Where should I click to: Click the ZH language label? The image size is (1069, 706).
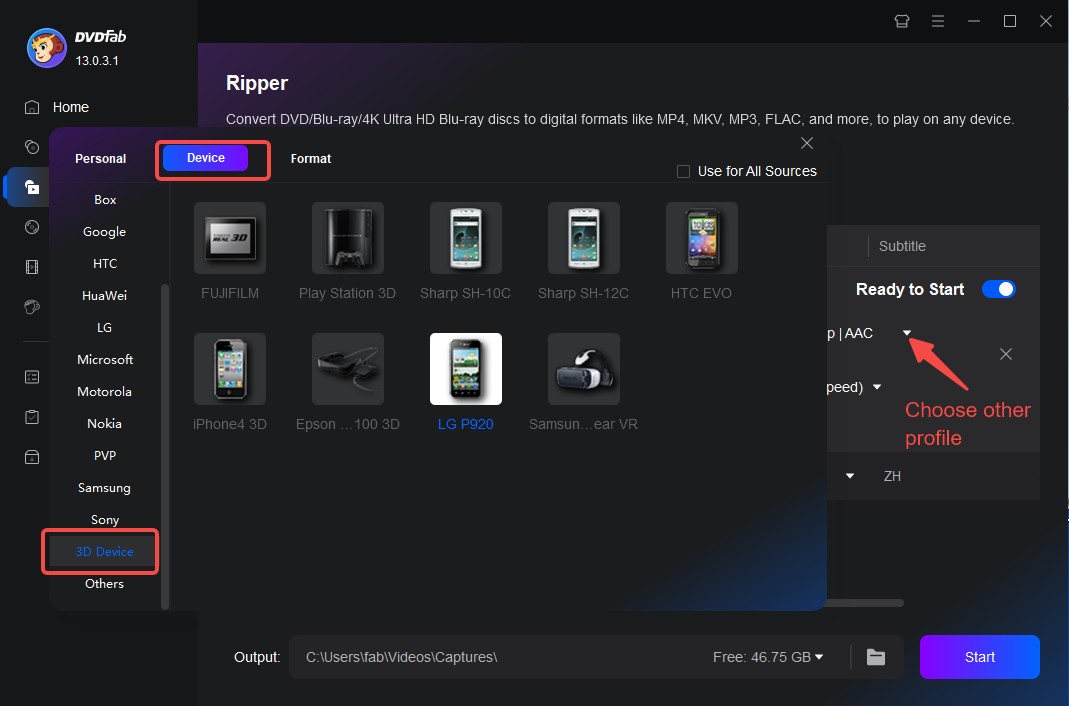[x=892, y=476]
